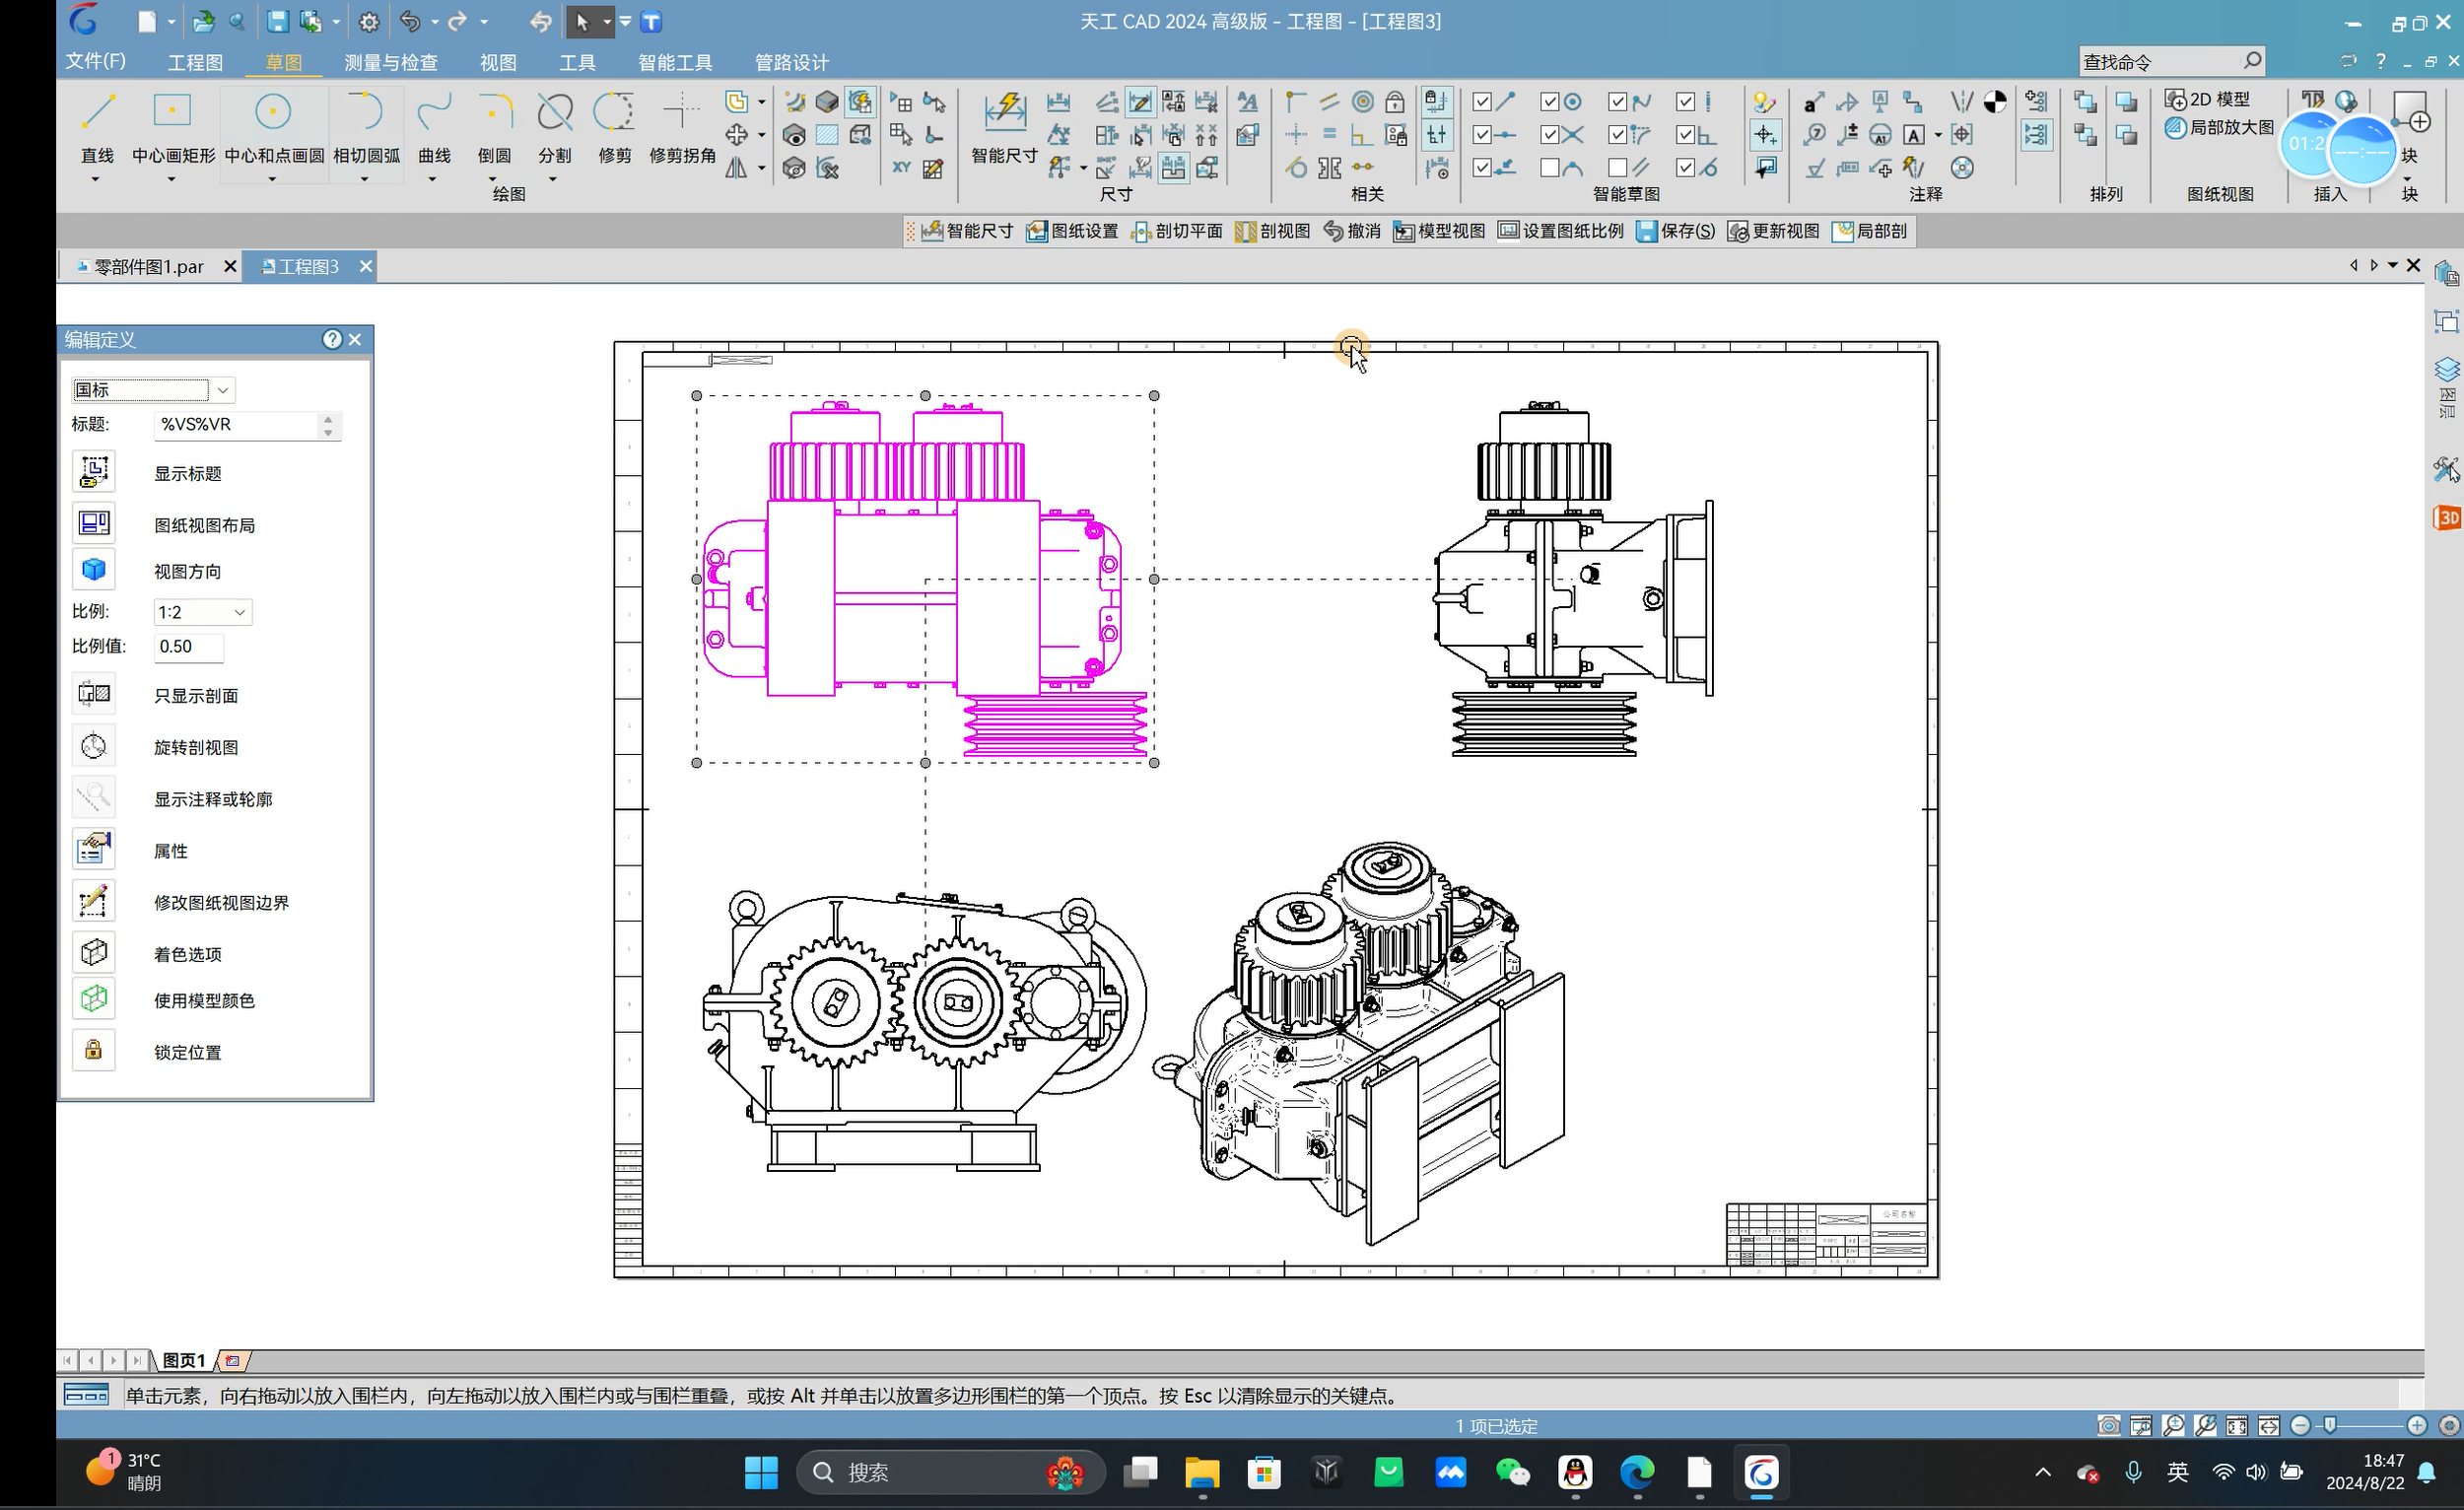Click the undo arrow in title bar

pos(410,21)
